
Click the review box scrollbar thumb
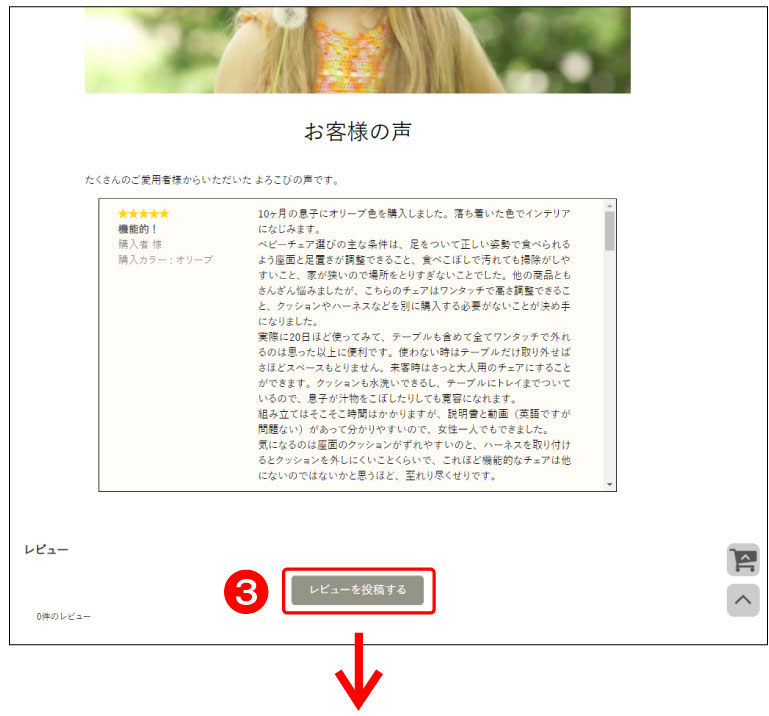tap(609, 230)
